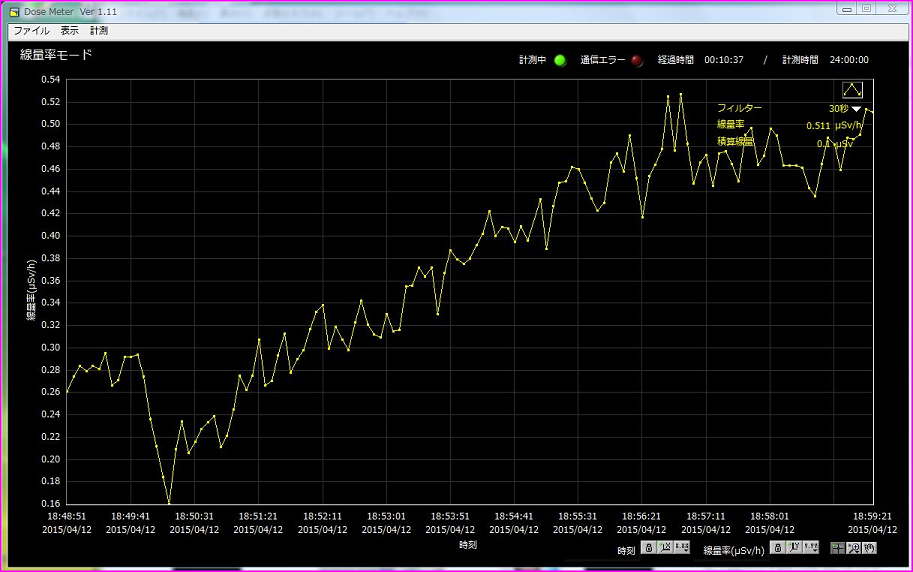This screenshot has width=913, height=572.
Task: Click the dose rate axis autoscale icon
Action: click(x=793, y=548)
